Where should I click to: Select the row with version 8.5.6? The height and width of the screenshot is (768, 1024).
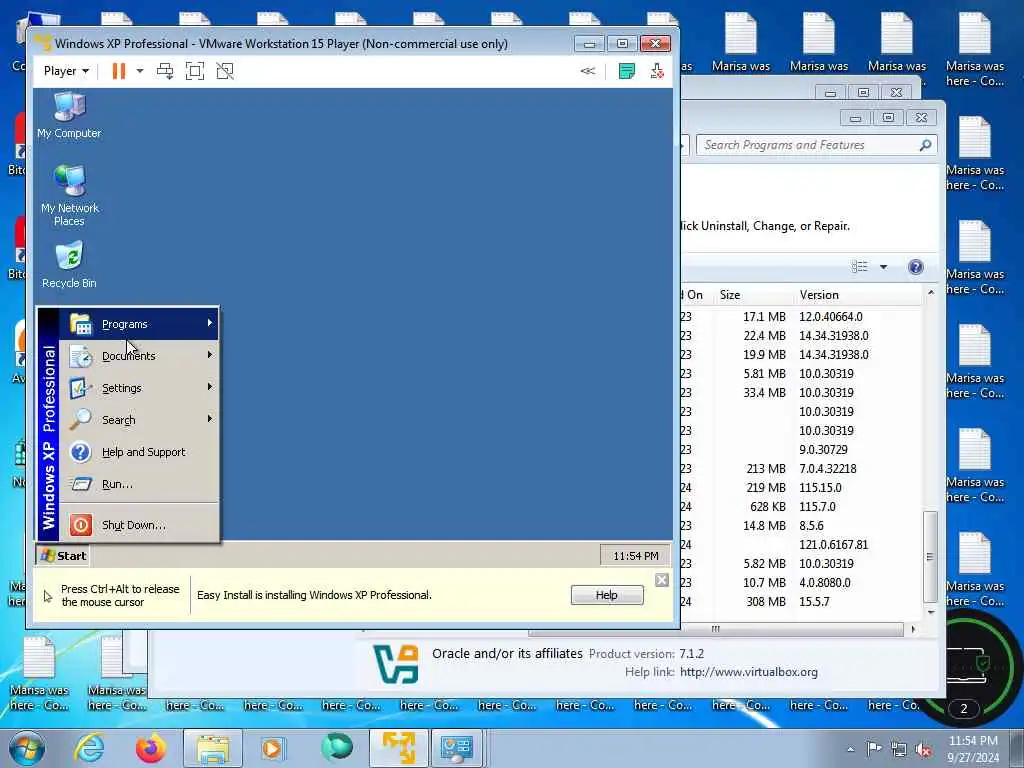pyautogui.click(x=801, y=526)
